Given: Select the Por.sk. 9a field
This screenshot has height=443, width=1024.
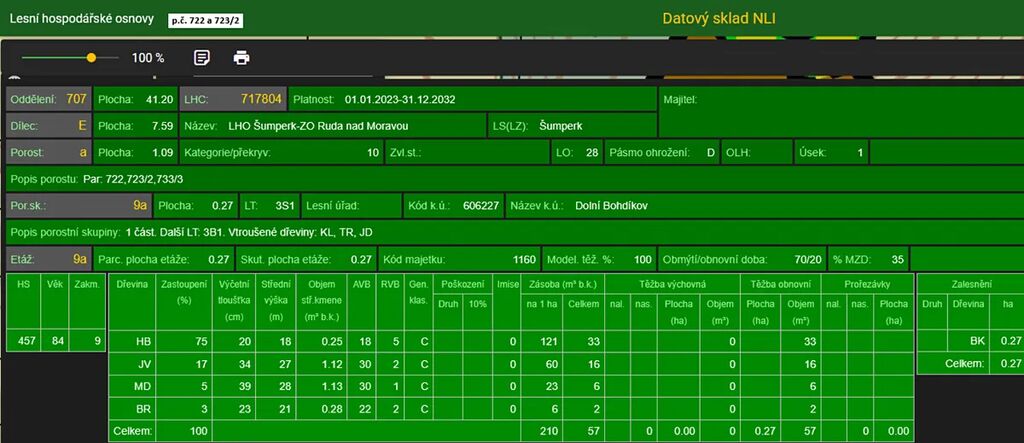Looking at the screenshot, I should coord(78,206).
